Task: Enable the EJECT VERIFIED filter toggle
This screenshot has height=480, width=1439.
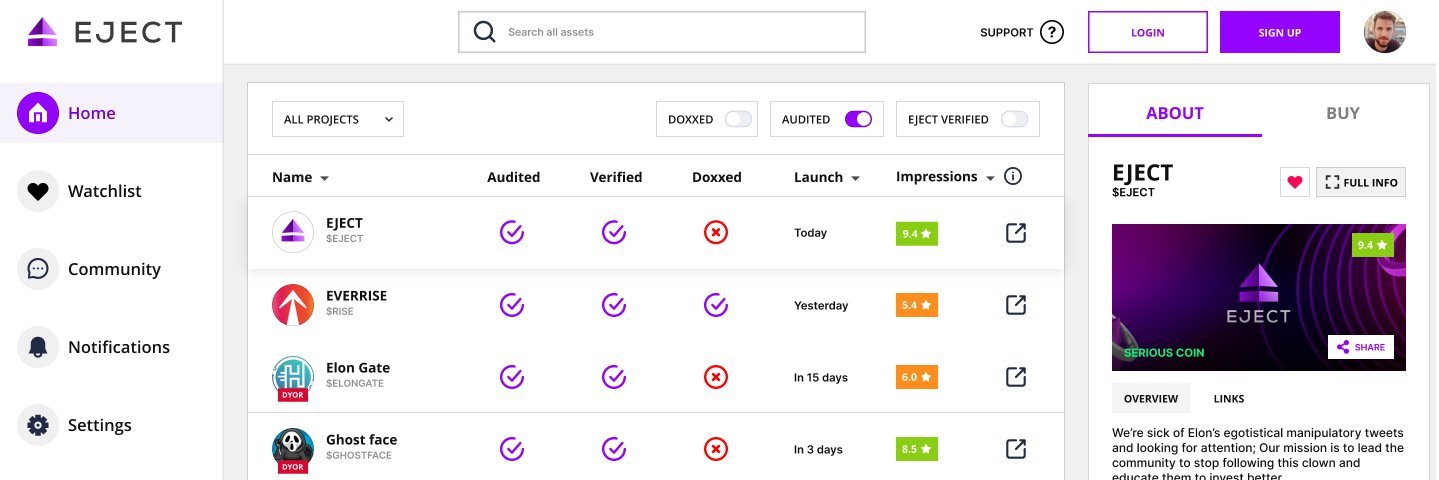Action: [1014, 119]
